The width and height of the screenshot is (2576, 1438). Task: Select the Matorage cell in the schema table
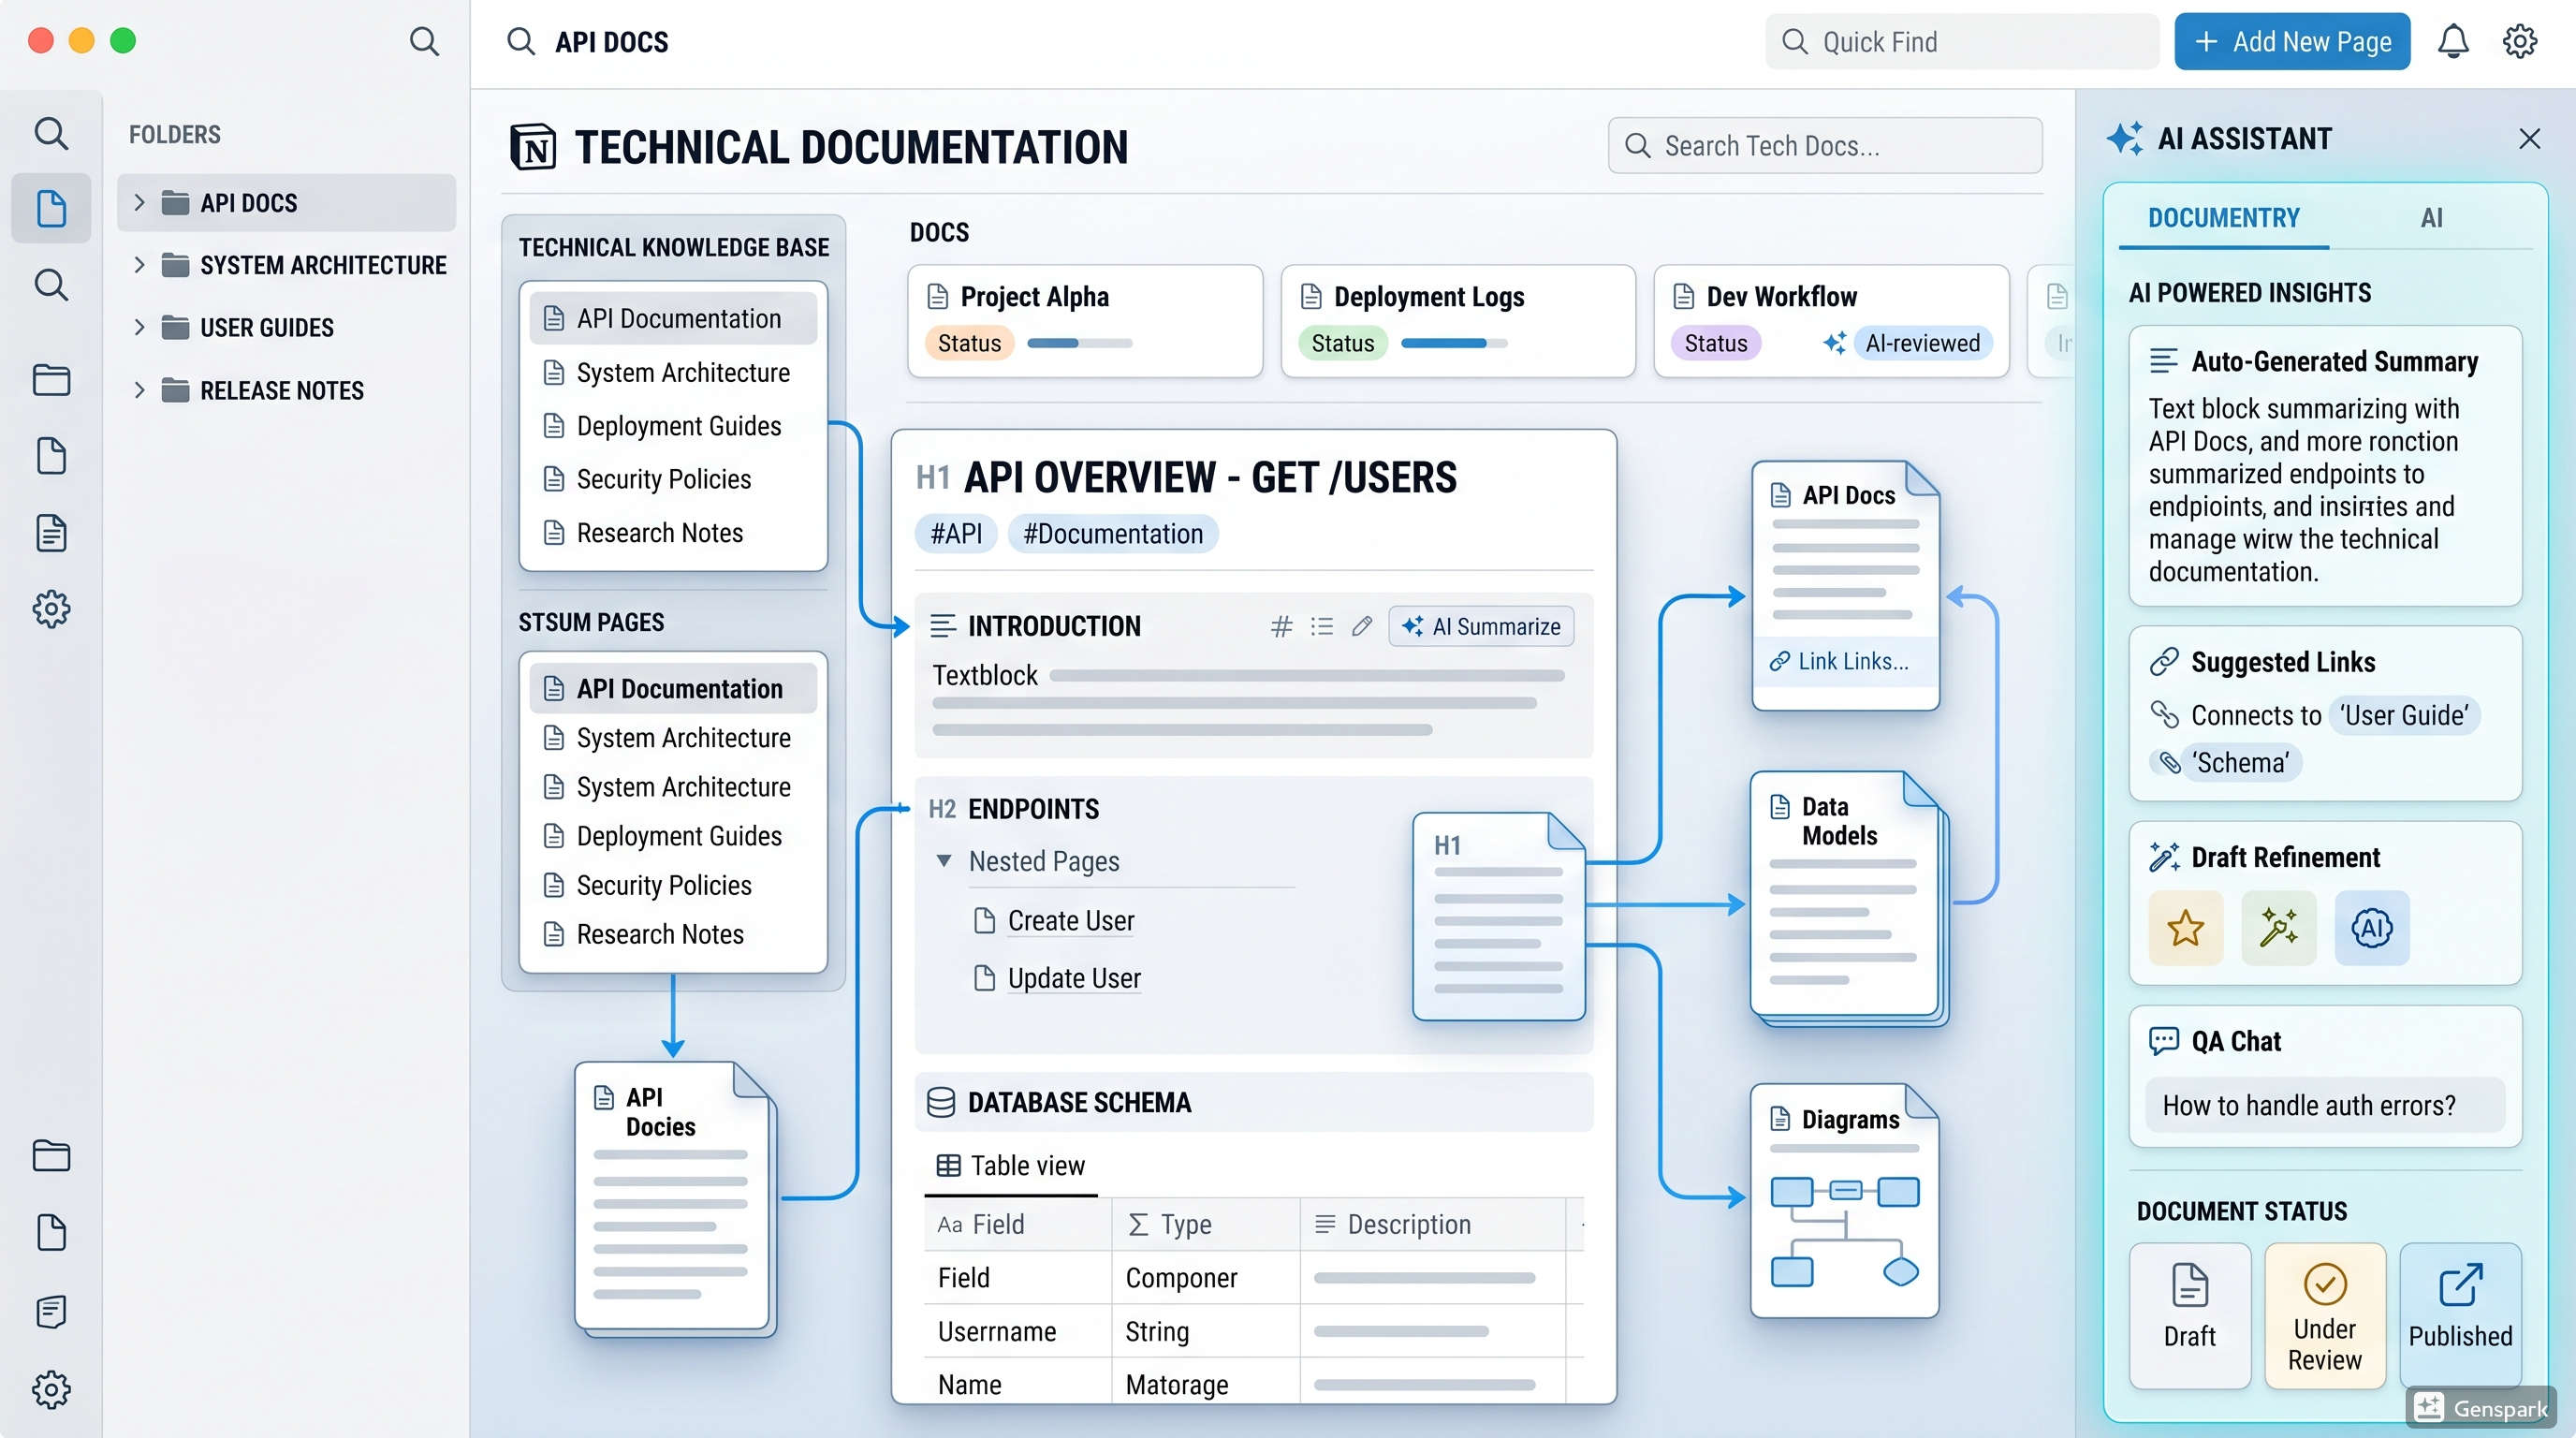pos(1205,1384)
